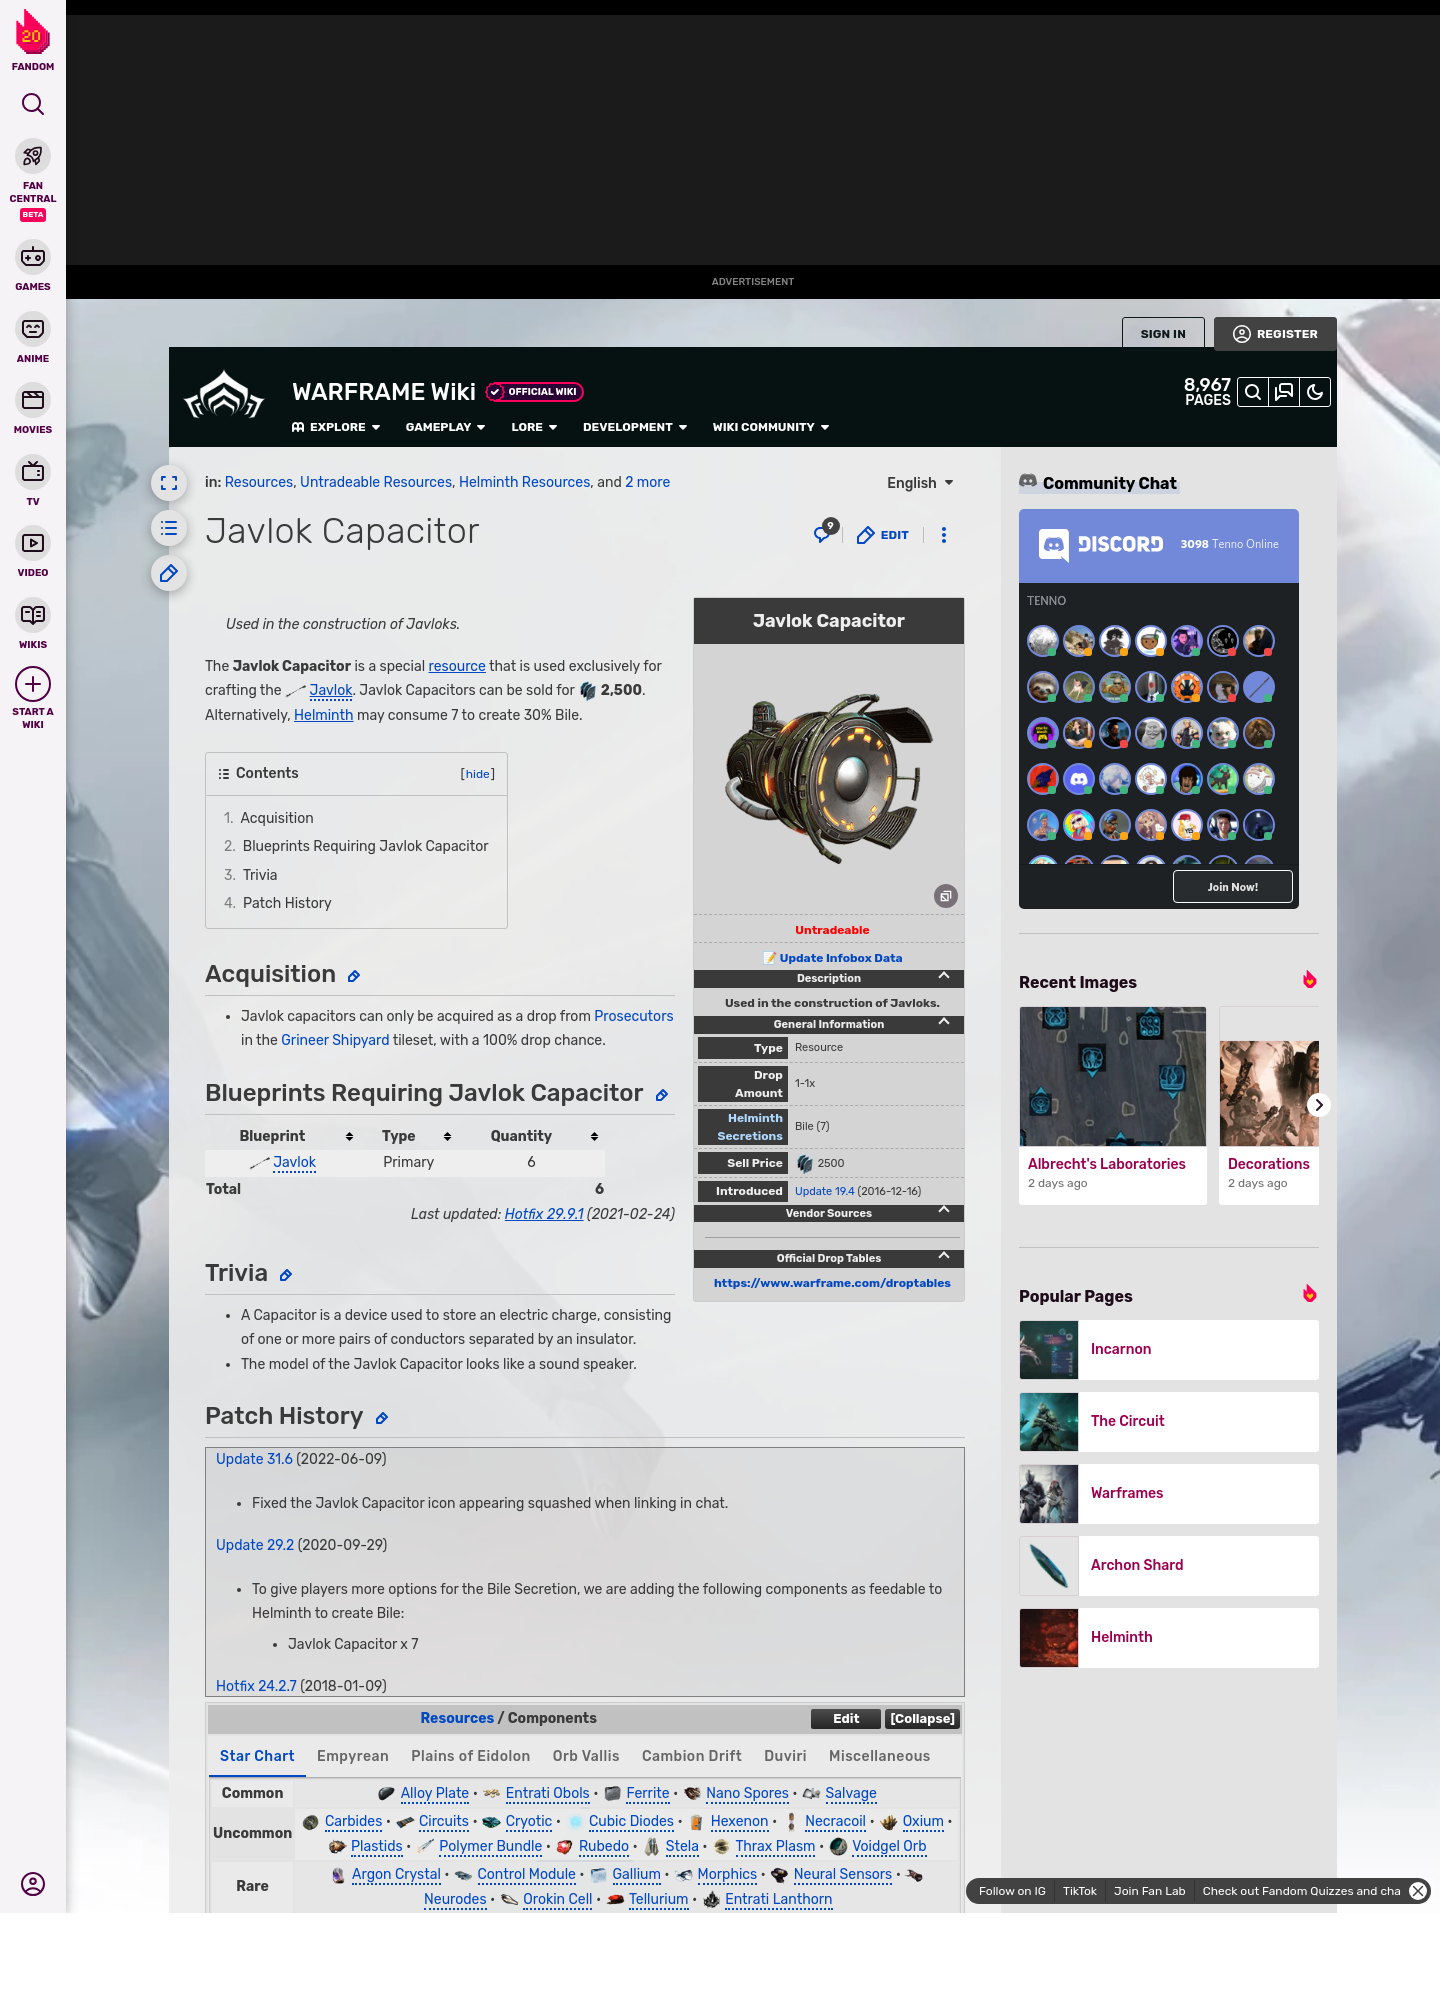Open the Helminth popular page

(1169, 1638)
